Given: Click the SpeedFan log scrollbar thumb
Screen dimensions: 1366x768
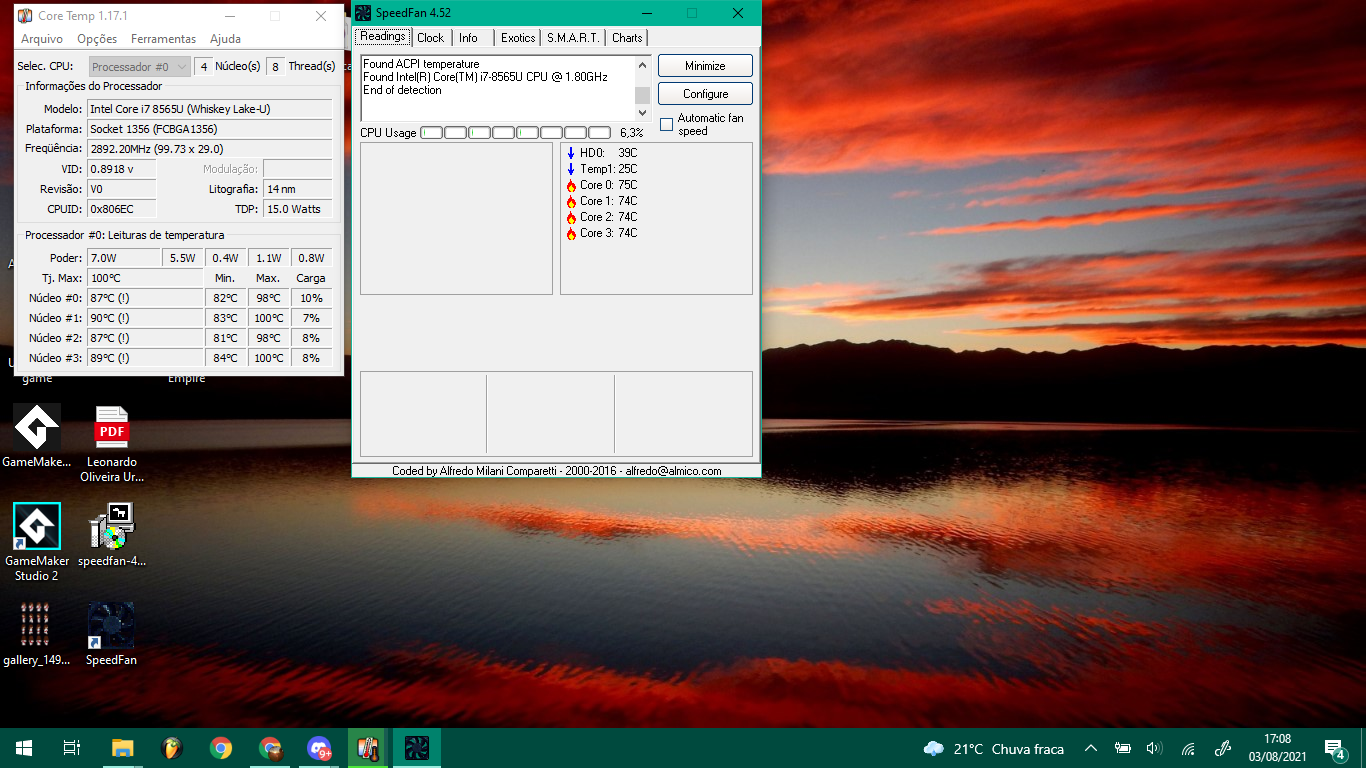Looking at the screenshot, I should pyautogui.click(x=643, y=95).
